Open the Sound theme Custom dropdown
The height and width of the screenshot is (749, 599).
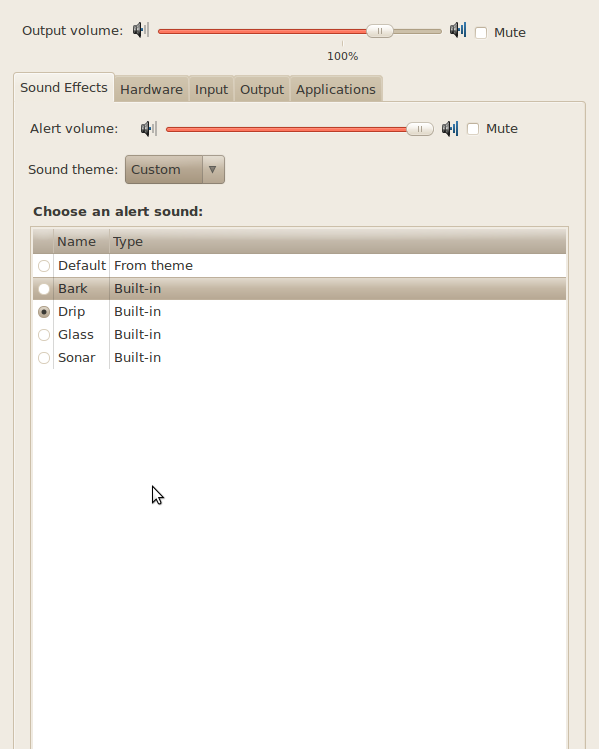(175, 170)
